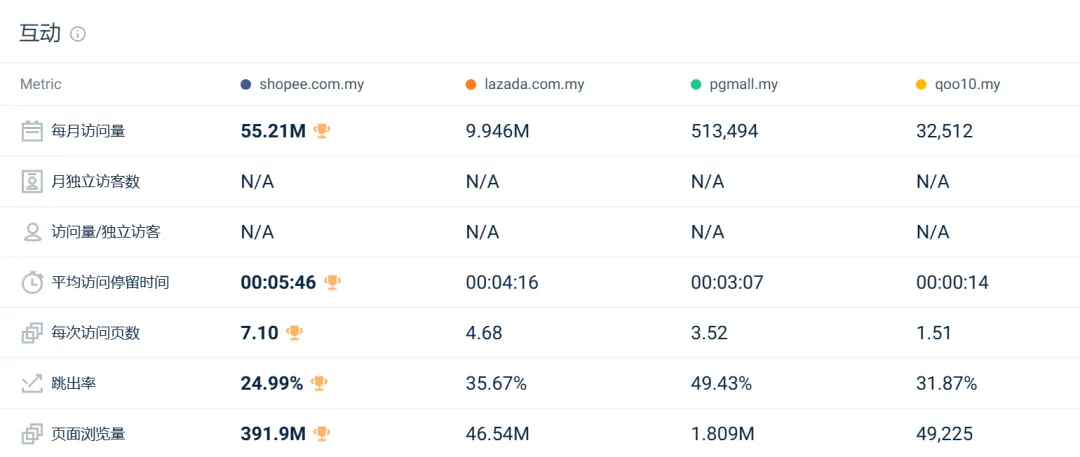Image resolution: width=1080 pixels, height=457 pixels.
Task: Click the pages icon for 每次访问页数
Action: 32,333
